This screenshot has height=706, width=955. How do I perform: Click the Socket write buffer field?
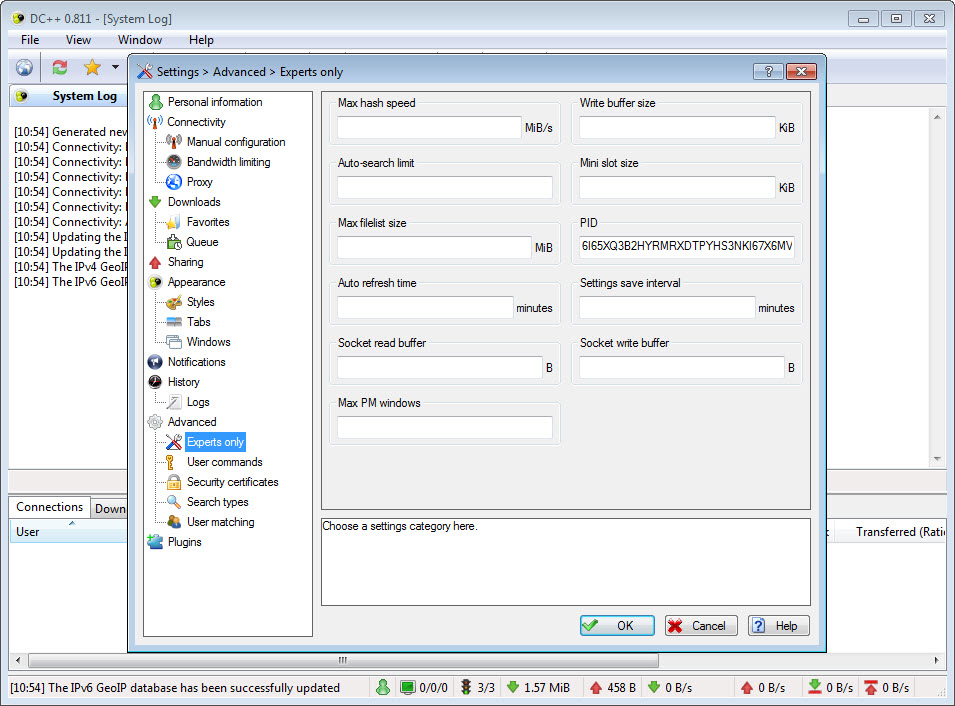pos(682,367)
